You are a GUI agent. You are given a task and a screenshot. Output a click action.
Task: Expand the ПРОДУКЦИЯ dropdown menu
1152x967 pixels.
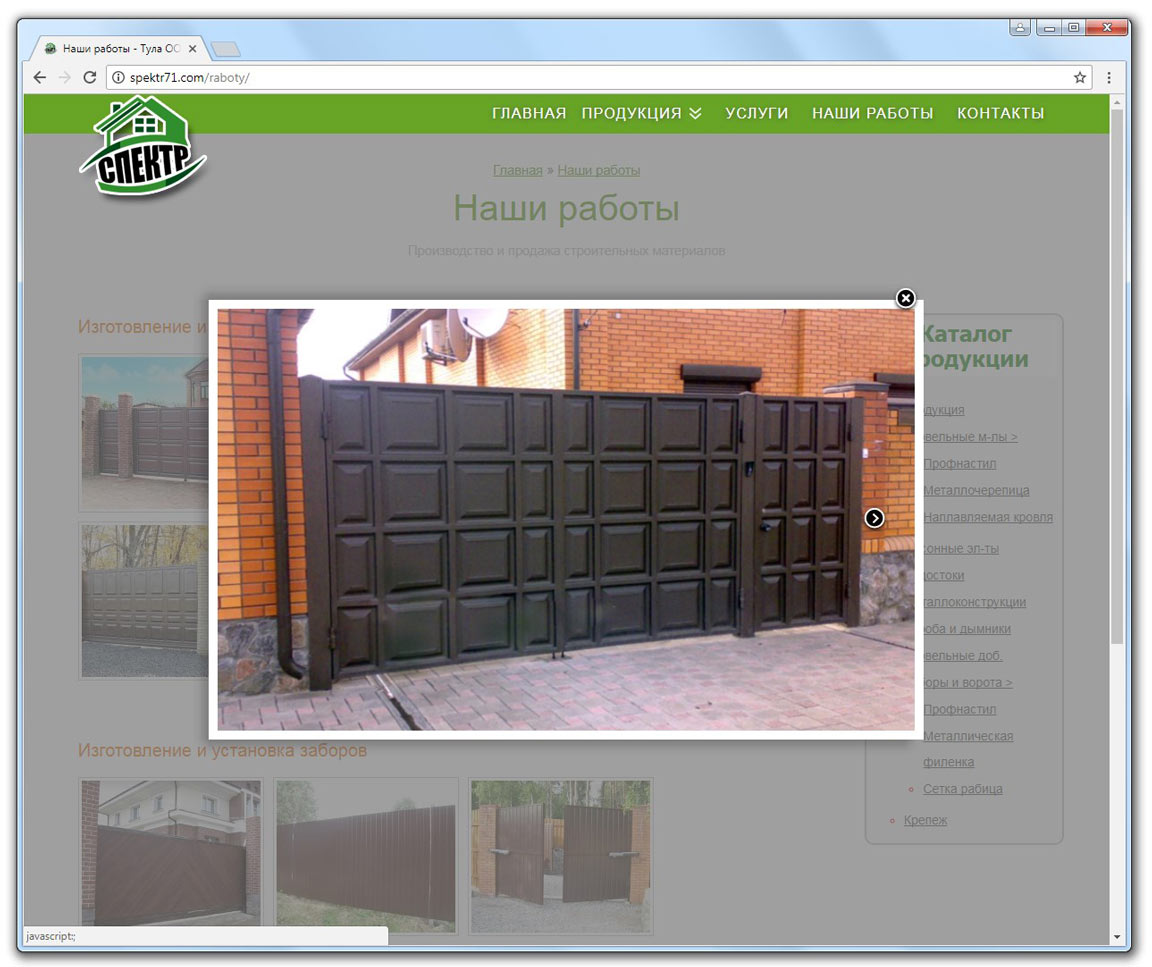point(641,113)
